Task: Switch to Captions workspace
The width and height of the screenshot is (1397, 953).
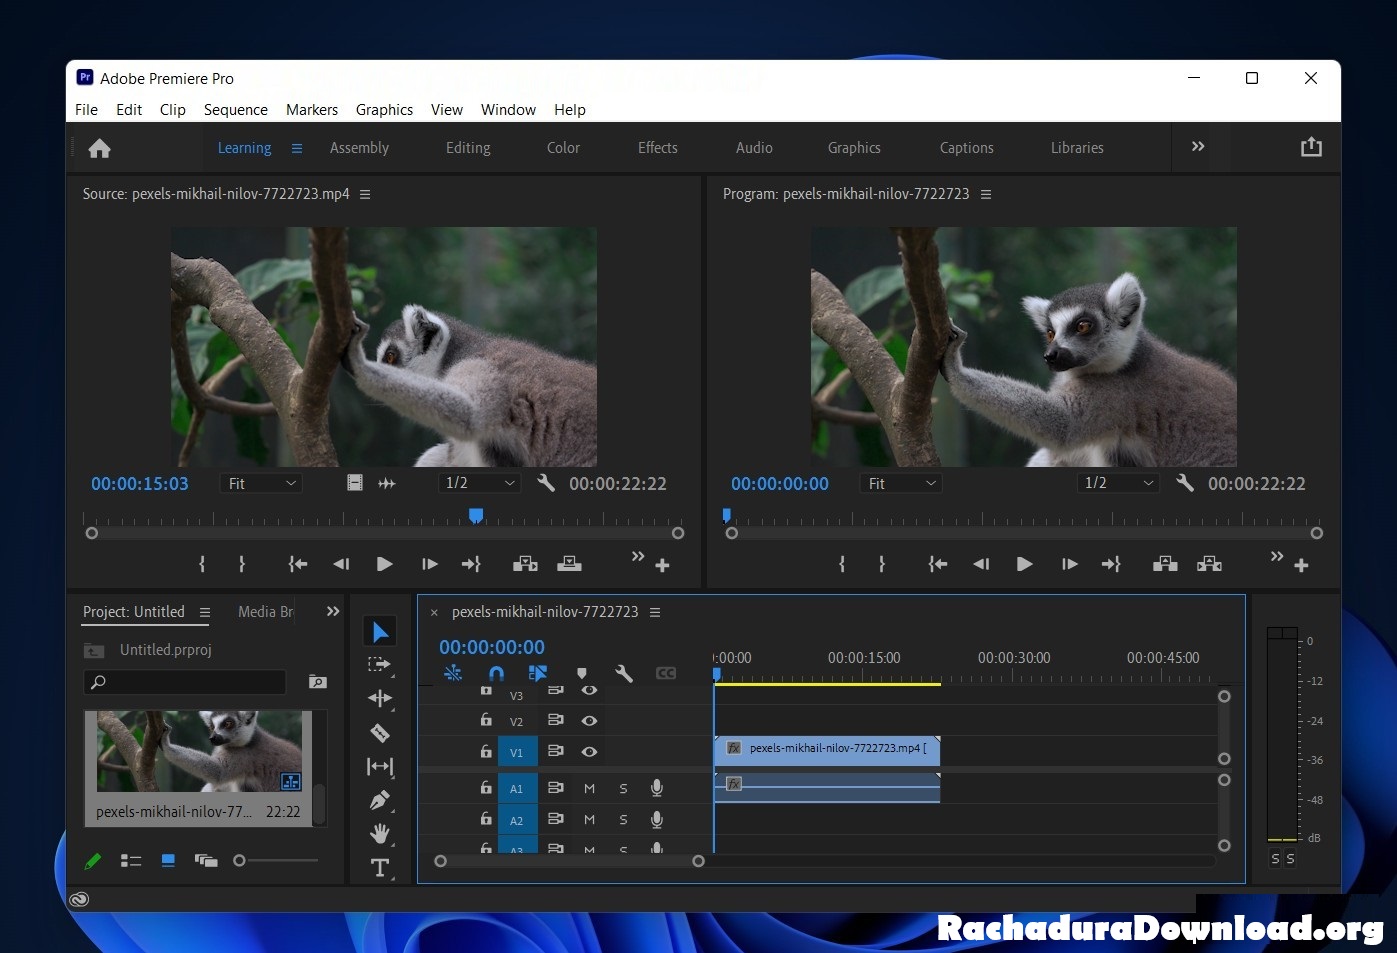Action: coord(967,148)
